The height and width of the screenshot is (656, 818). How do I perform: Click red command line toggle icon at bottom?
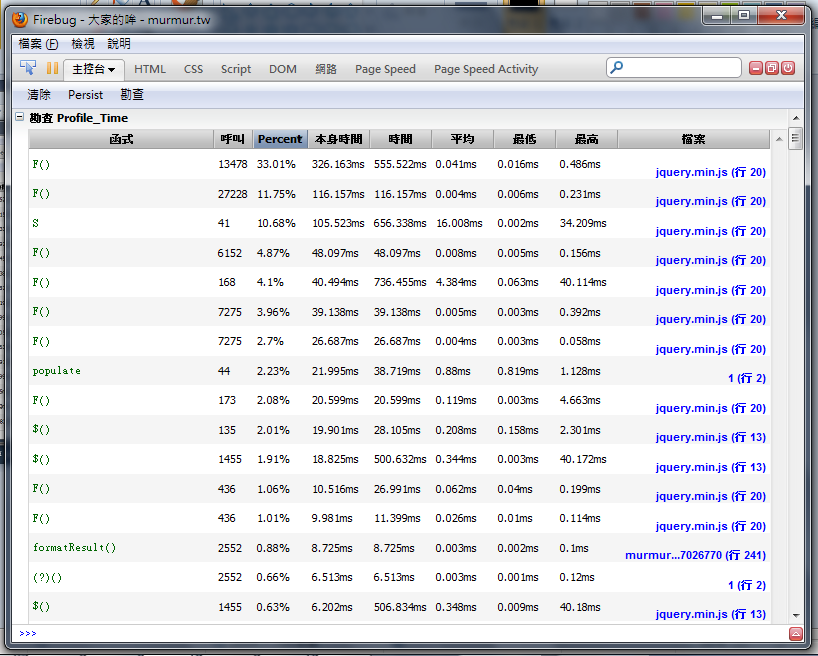click(796, 634)
